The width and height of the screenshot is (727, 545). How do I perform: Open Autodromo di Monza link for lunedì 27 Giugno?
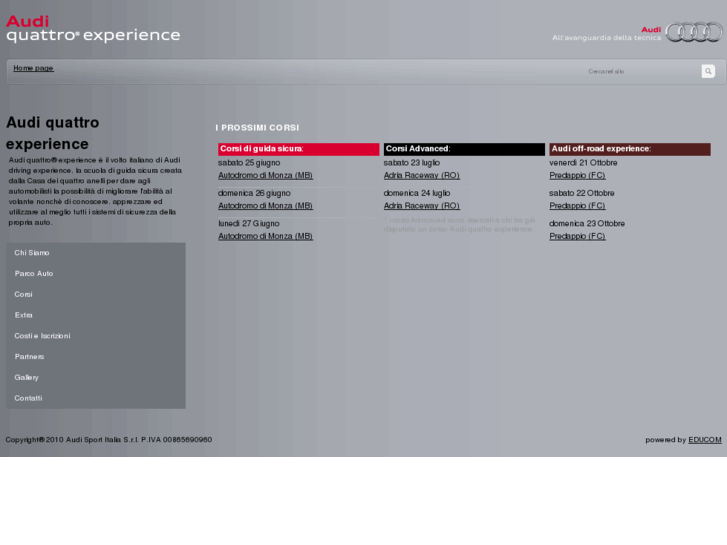tap(265, 236)
